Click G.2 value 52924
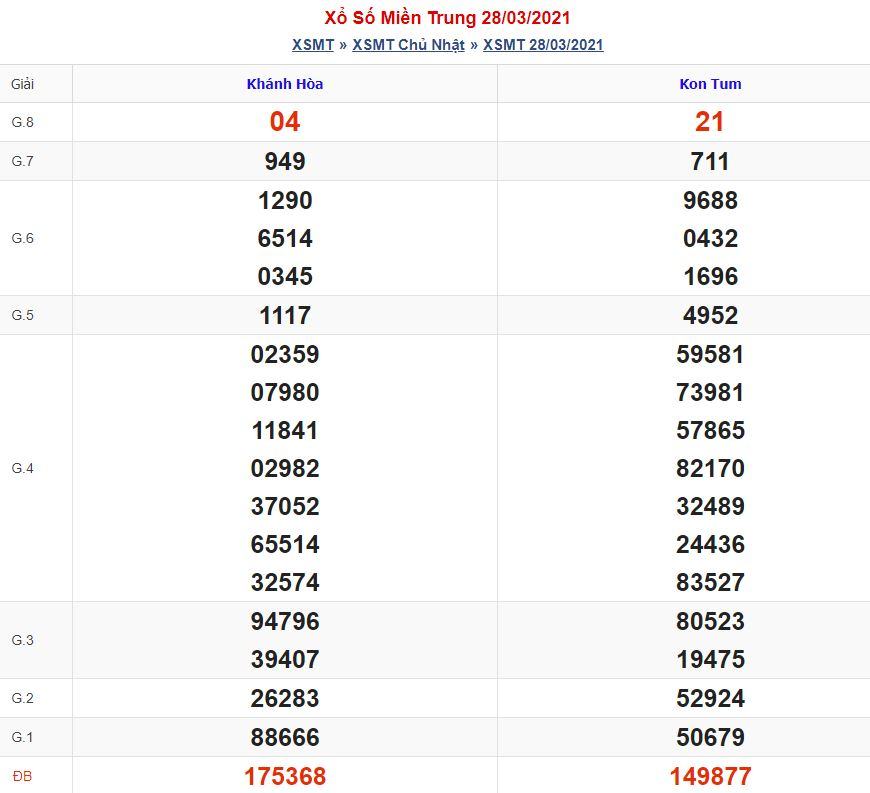Screen dimensions: 870x793 (x=710, y=698)
